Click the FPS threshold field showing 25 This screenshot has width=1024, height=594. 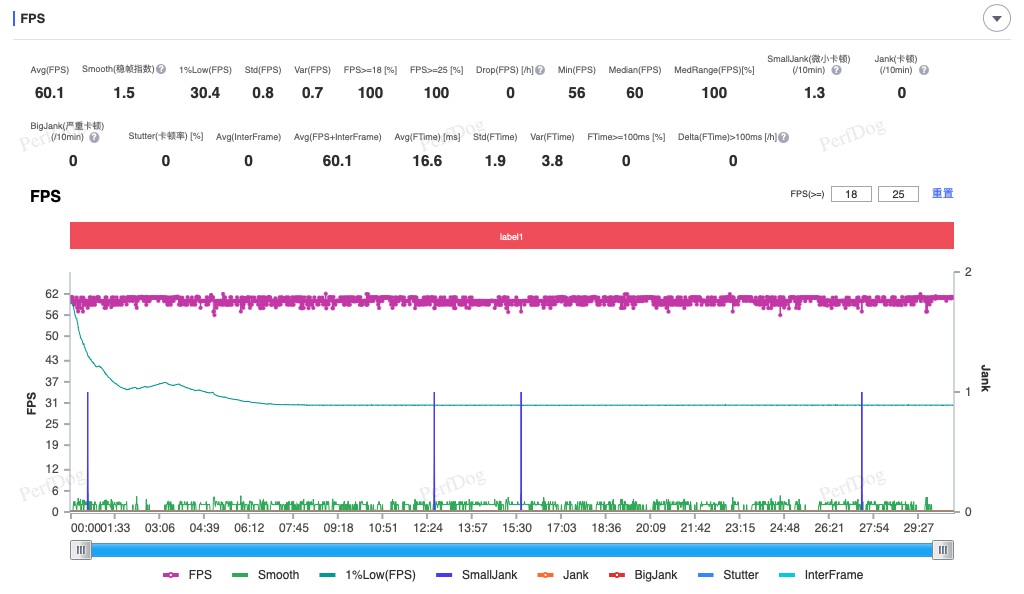click(x=898, y=194)
